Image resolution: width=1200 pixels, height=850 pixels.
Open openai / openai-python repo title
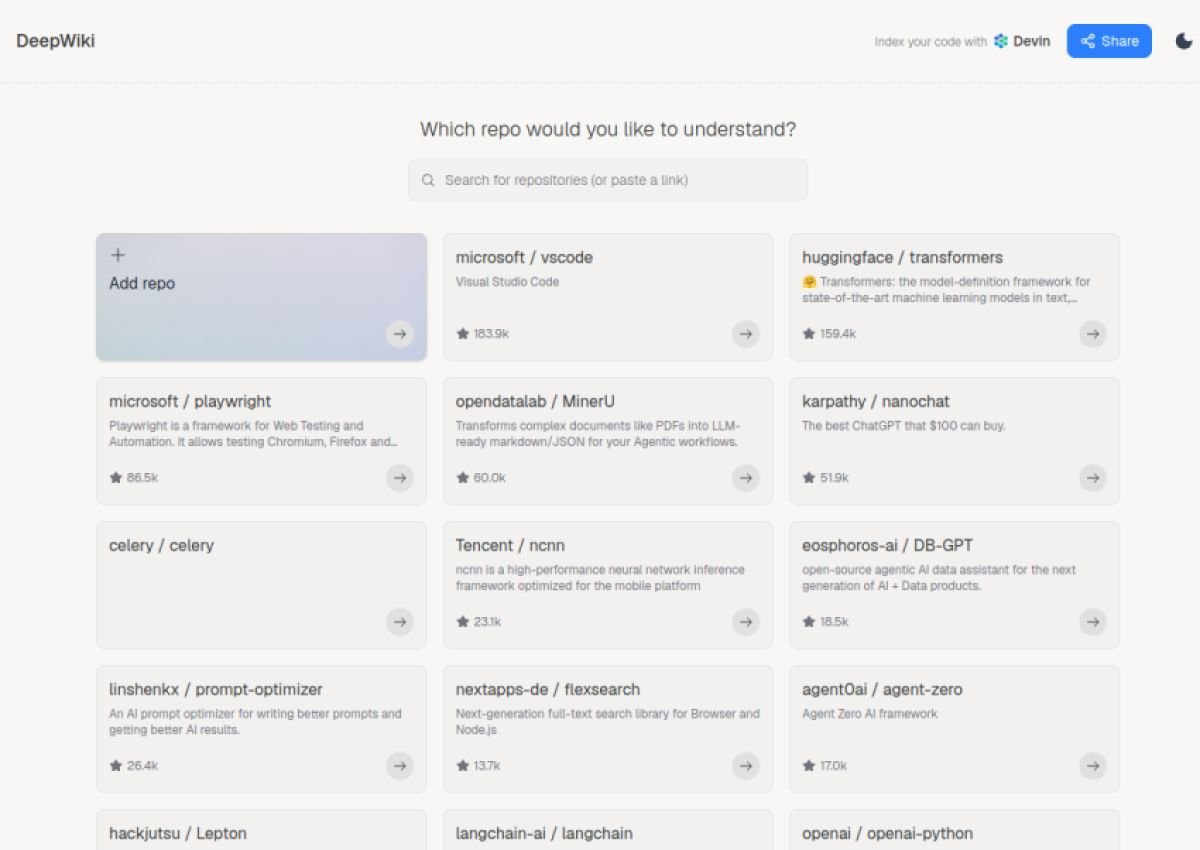click(887, 833)
